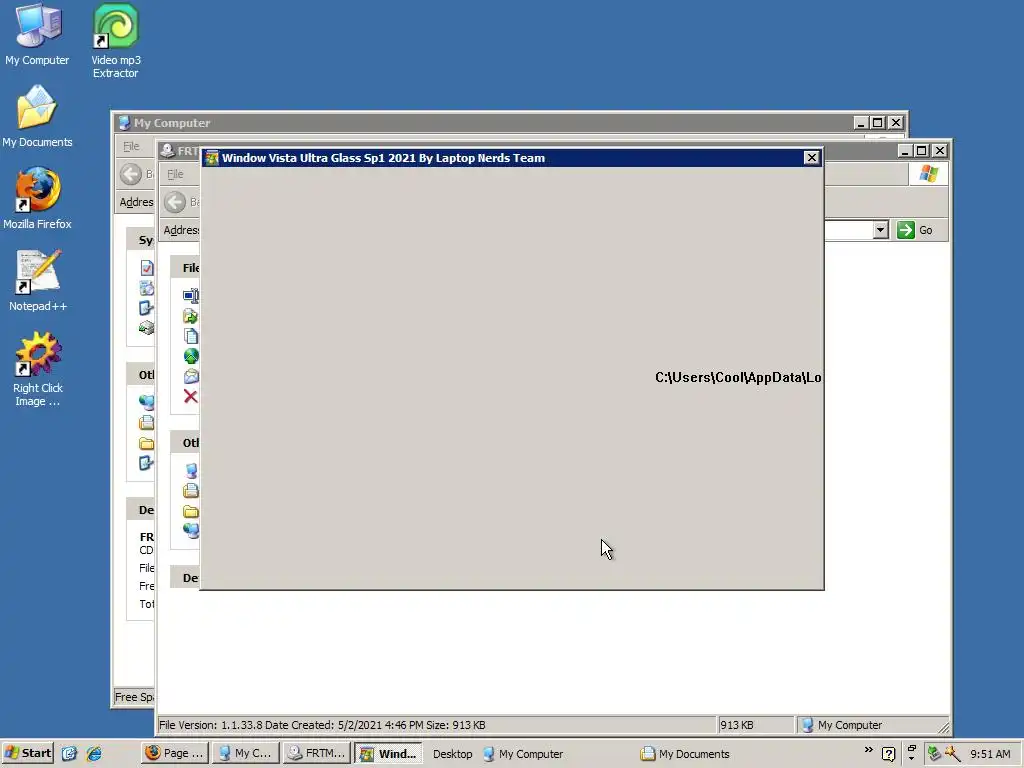Open the FRTM address bar dropdown arrow

pos(880,230)
